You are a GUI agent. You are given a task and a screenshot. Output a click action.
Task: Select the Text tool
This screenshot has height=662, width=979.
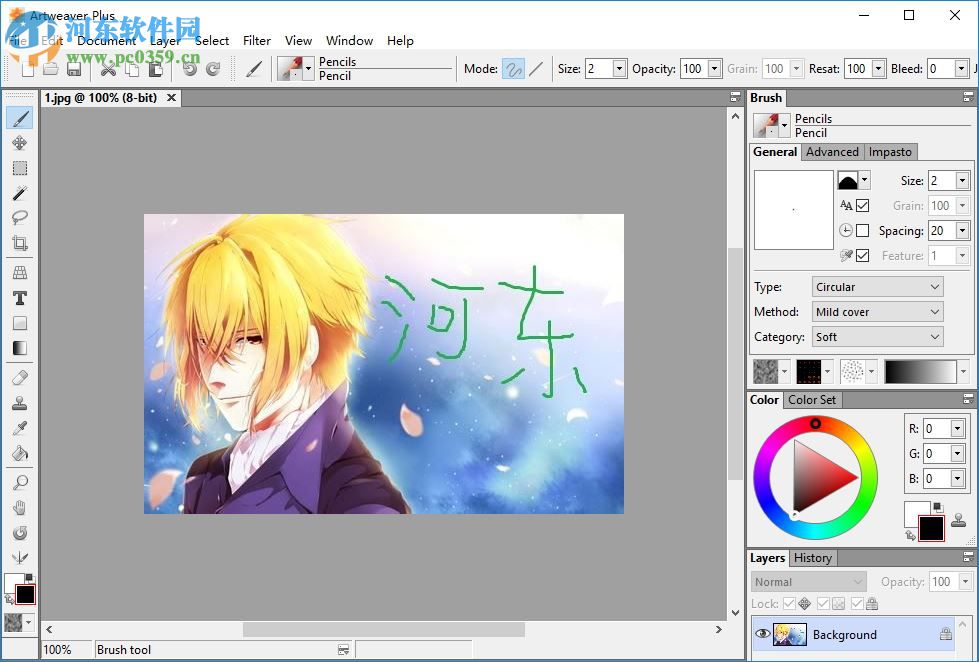tap(20, 296)
